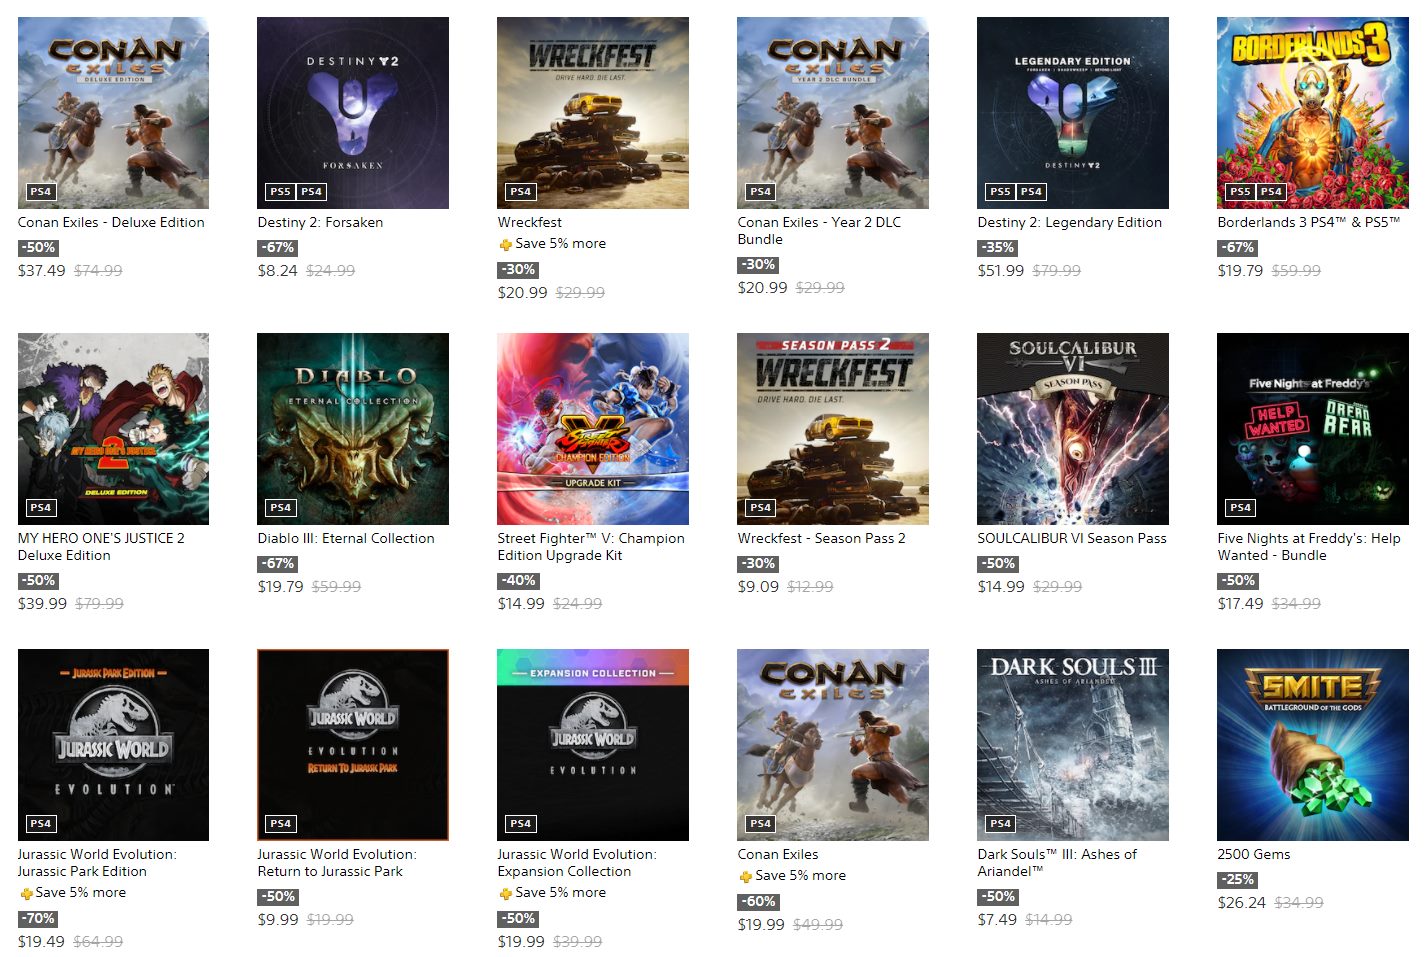Open MY HERO ONE'S JUSTICE 2 Deluxe Edition link
The width and height of the screenshot is (1426, 957).
101,547
